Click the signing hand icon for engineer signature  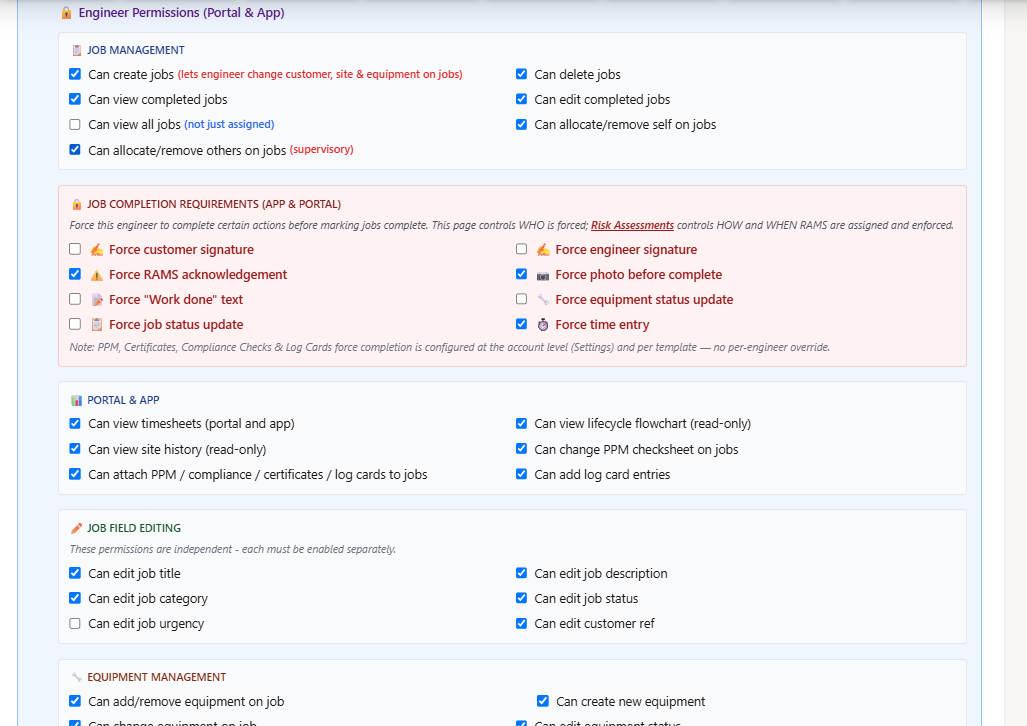click(543, 250)
